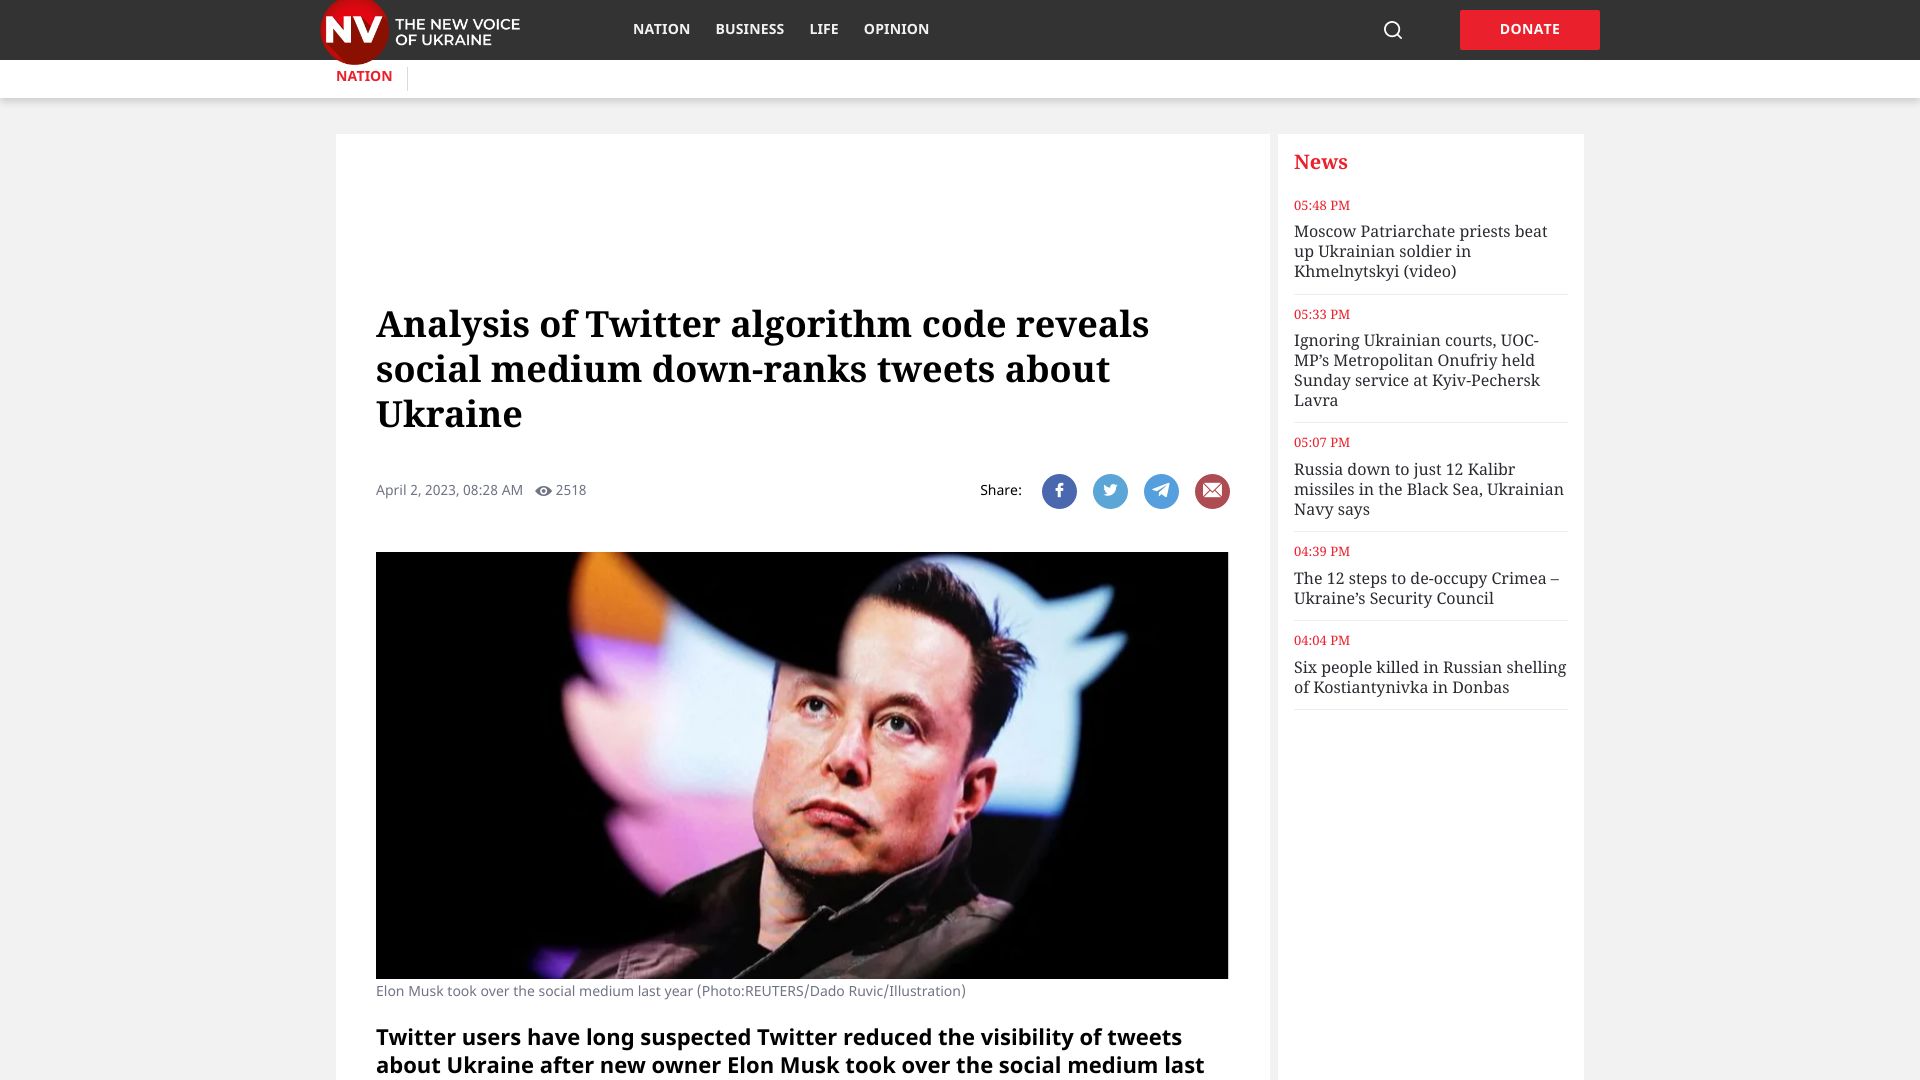Click the view count 2518
Viewport: 1920px width, 1080px height.
coord(571,490)
